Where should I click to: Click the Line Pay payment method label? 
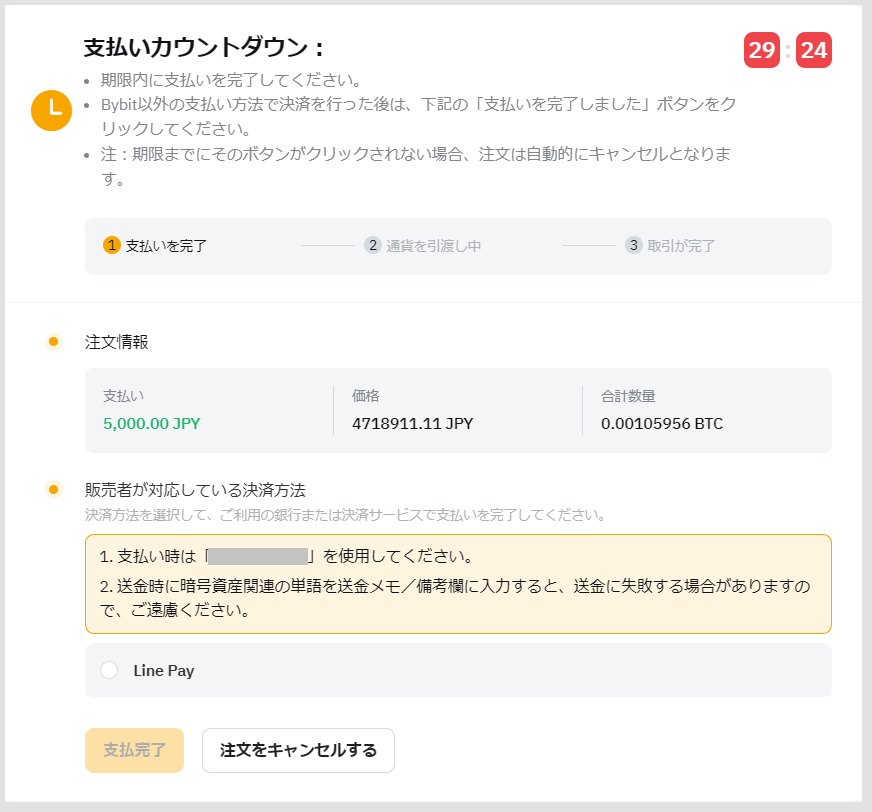point(164,671)
